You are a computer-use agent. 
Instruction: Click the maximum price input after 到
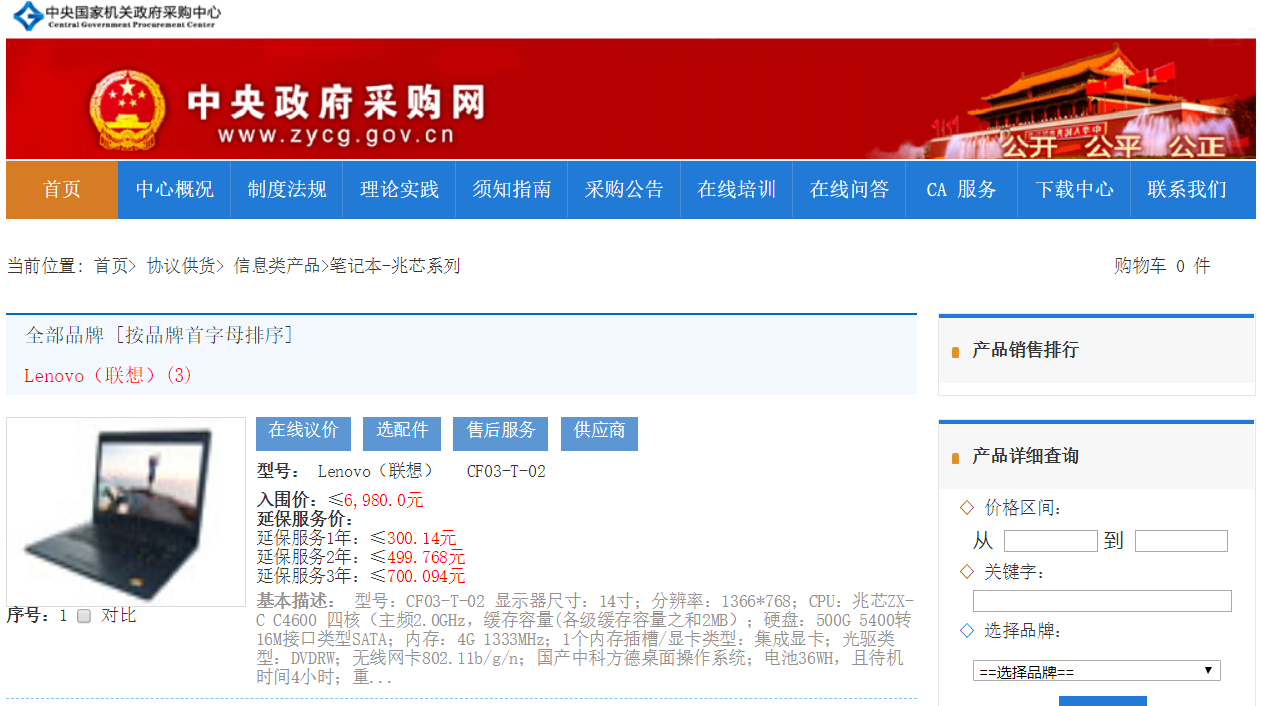1181,541
